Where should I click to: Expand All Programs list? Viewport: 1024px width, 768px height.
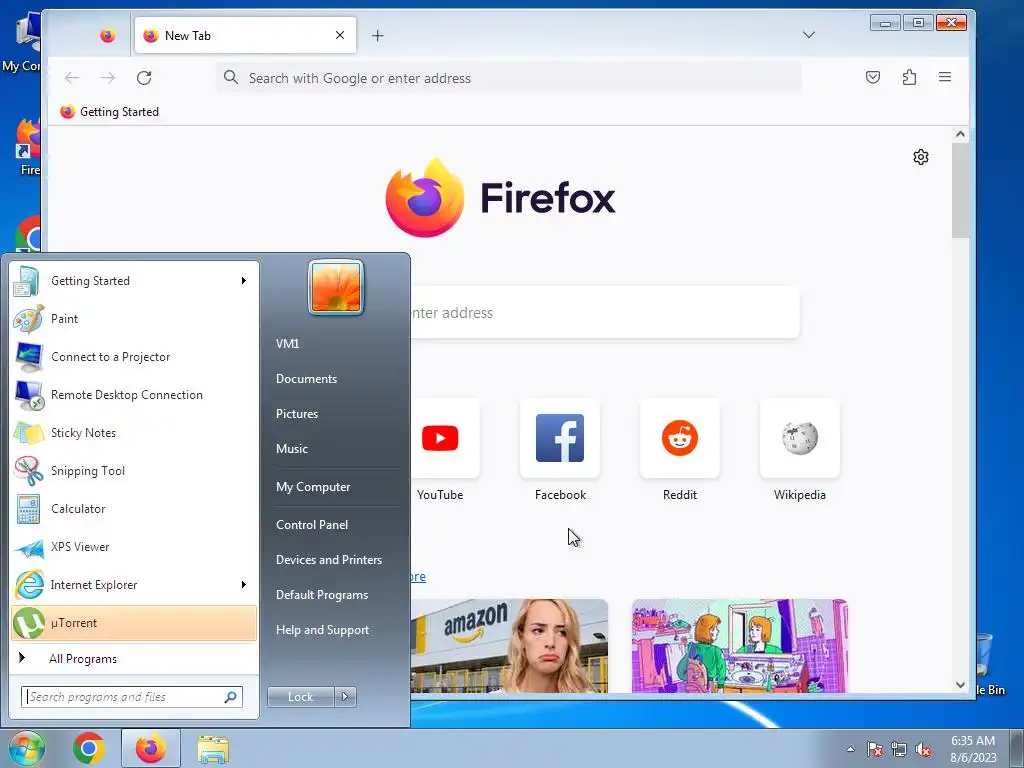[135, 658]
